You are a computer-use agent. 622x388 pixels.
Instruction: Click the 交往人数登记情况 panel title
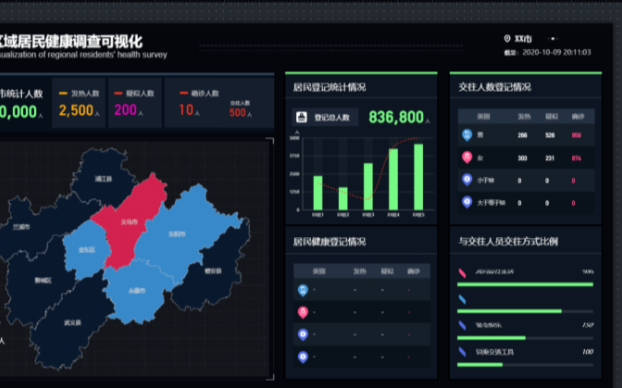(x=495, y=87)
